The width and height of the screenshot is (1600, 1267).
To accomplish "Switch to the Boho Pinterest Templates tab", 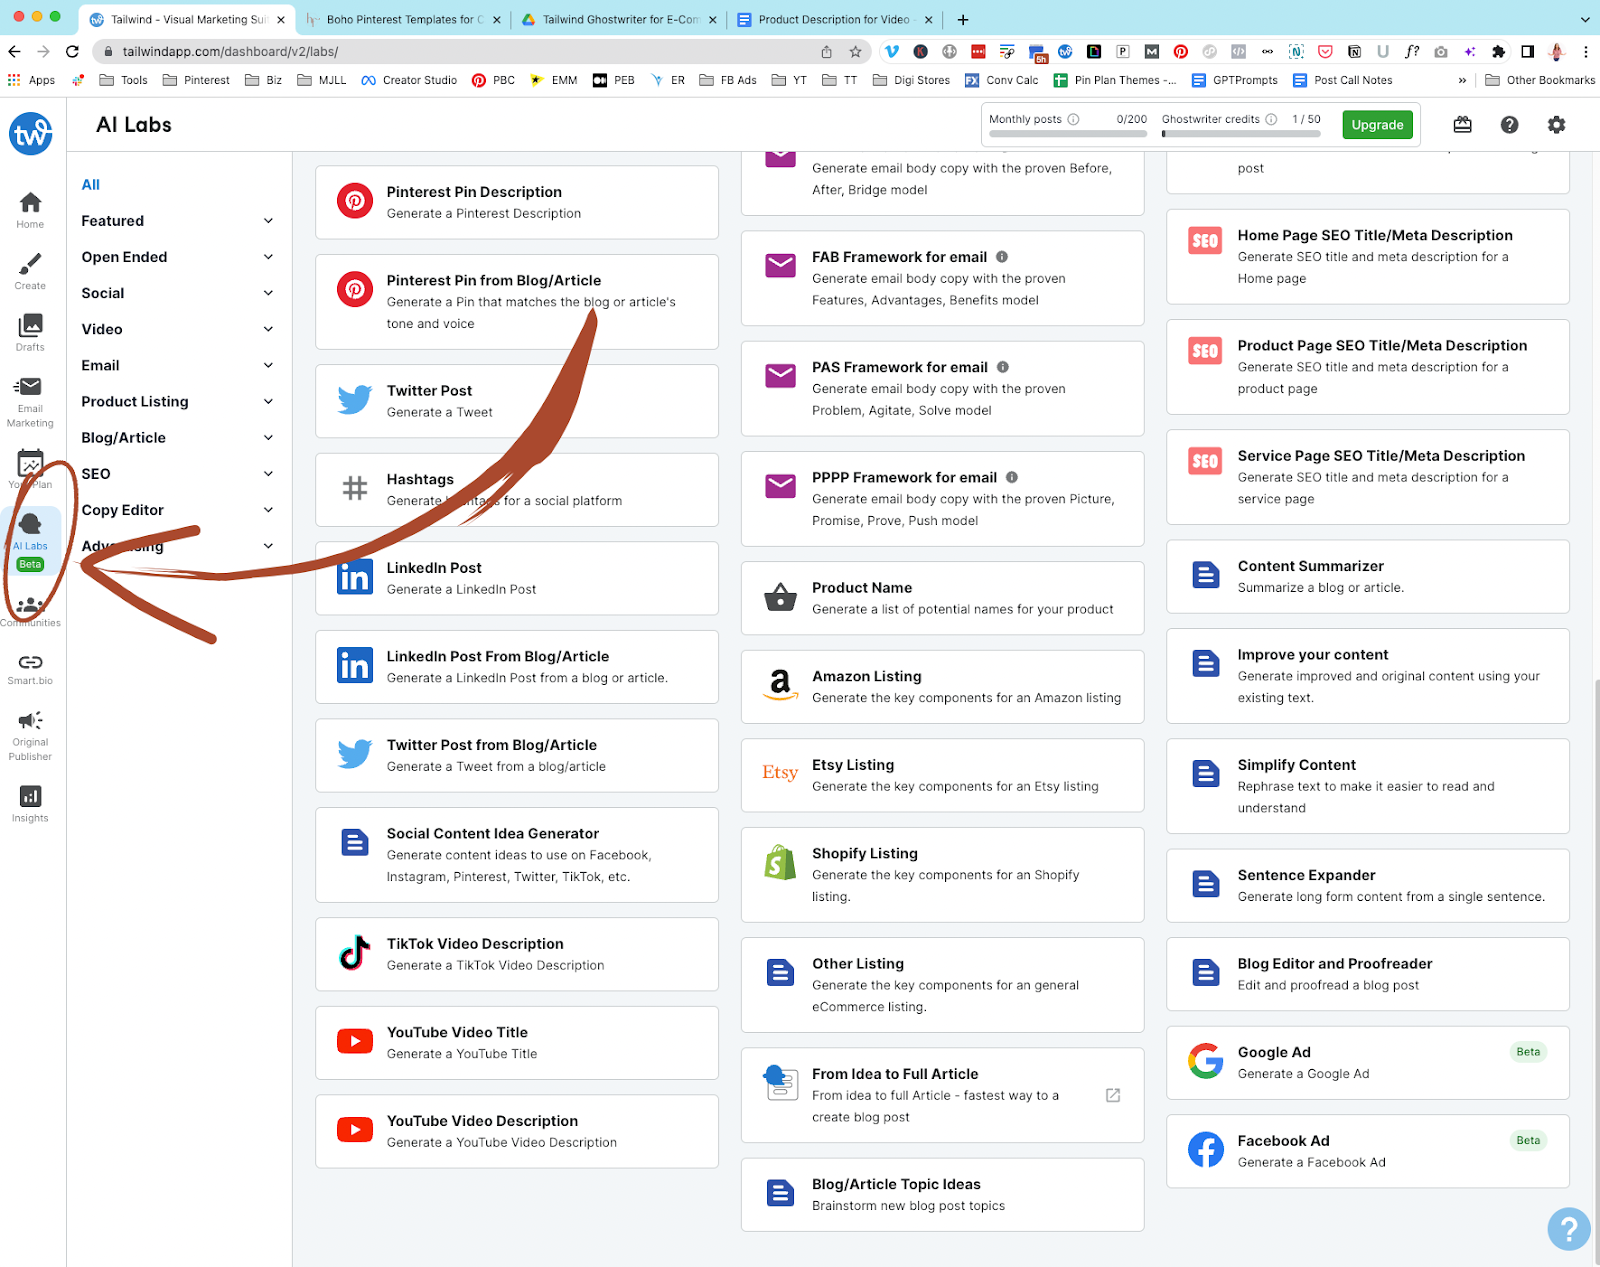I will pyautogui.click(x=403, y=19).
